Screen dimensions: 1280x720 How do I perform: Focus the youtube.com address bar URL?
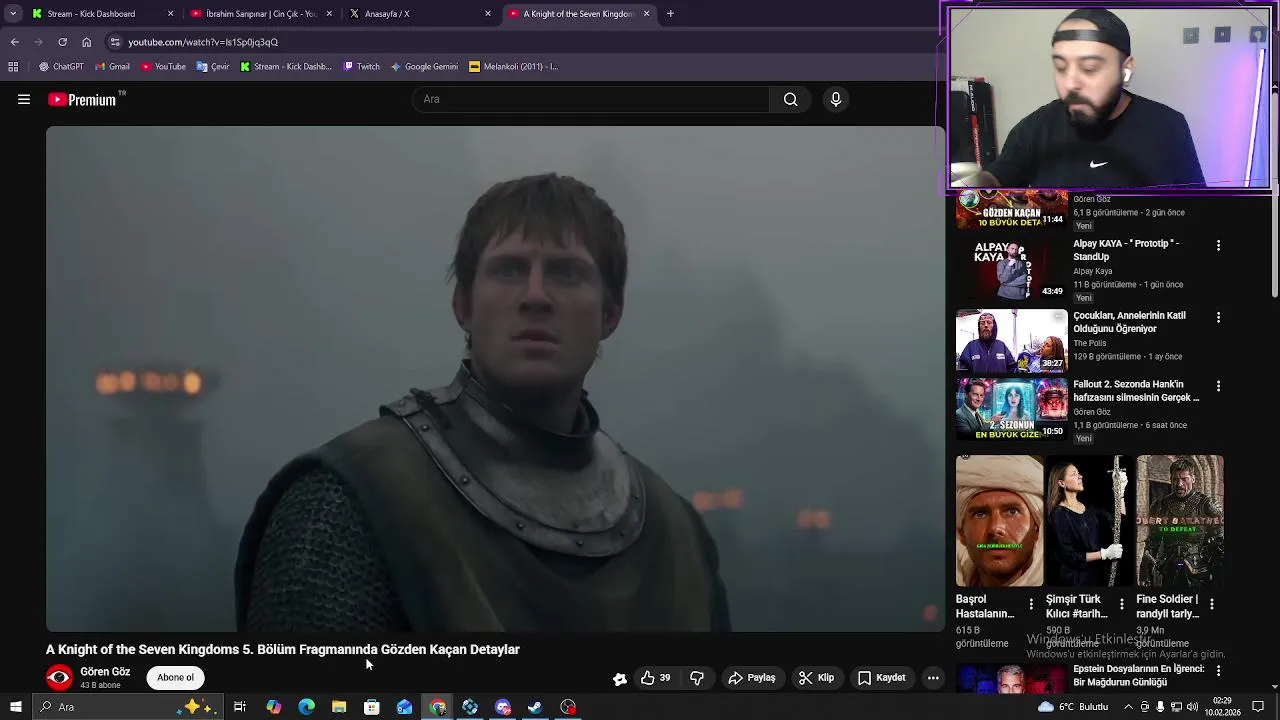pyautogui.click(x=203, y=42)
